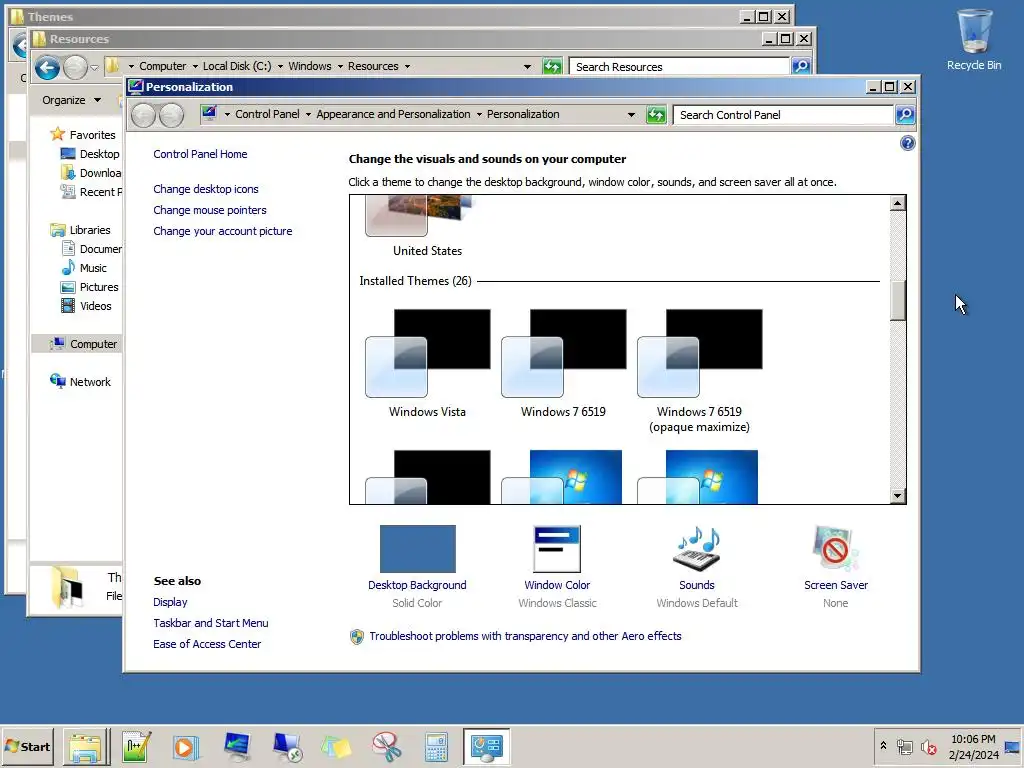This screenshot has width=1024, height=768.
Task: Launch Snipping Tool from the taskbar
Action: pos(387,747)
